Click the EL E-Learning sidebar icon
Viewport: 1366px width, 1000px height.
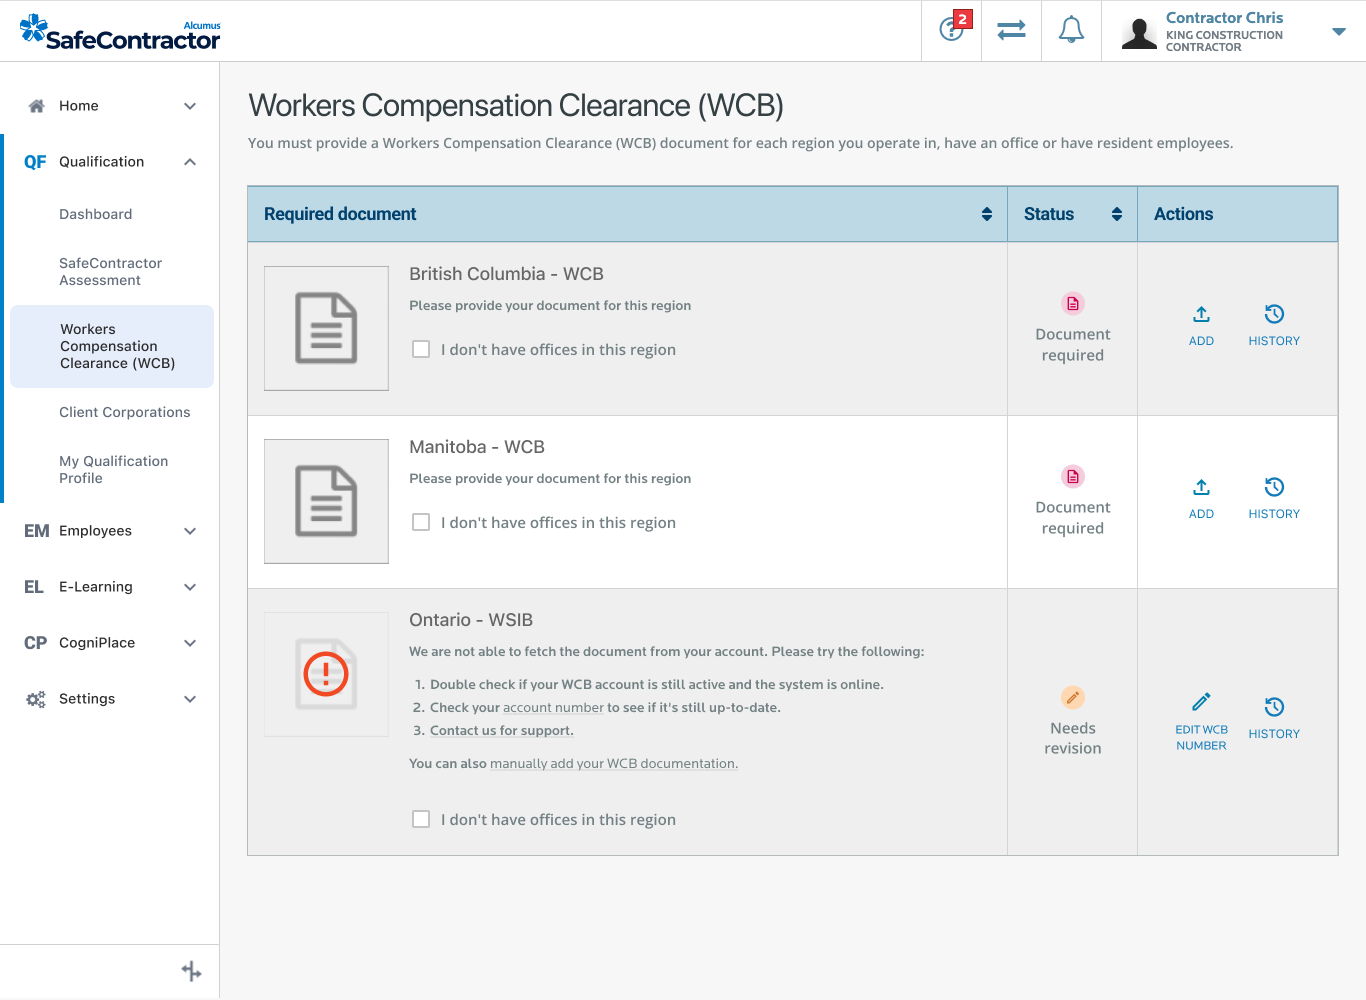pyautogui.click(x=34, y=587)
